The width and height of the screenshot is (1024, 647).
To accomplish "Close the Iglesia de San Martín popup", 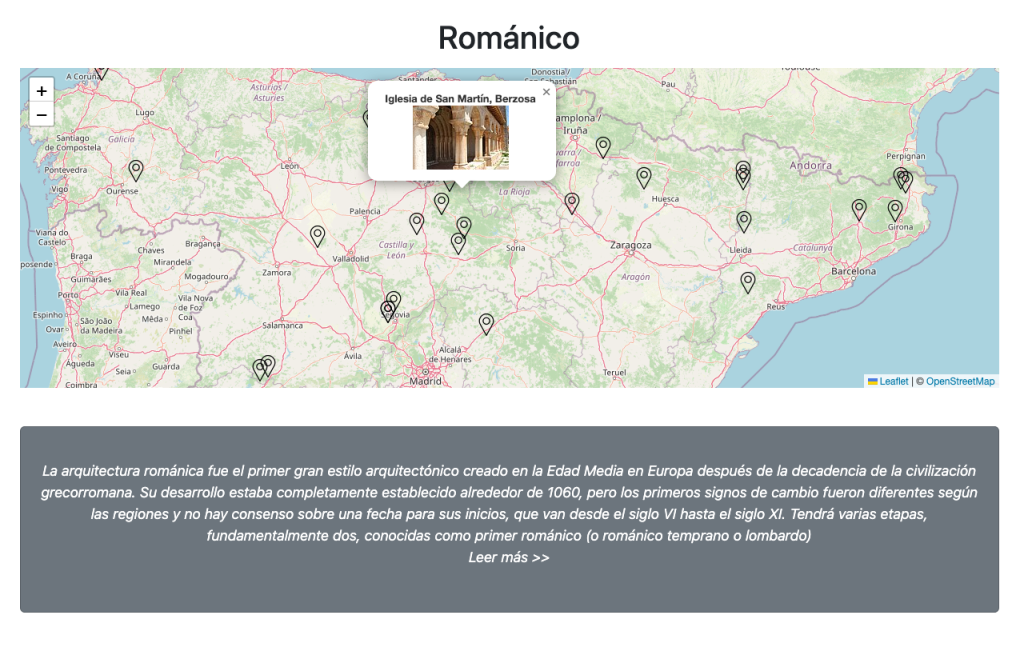I will click(x=546, y=92).
